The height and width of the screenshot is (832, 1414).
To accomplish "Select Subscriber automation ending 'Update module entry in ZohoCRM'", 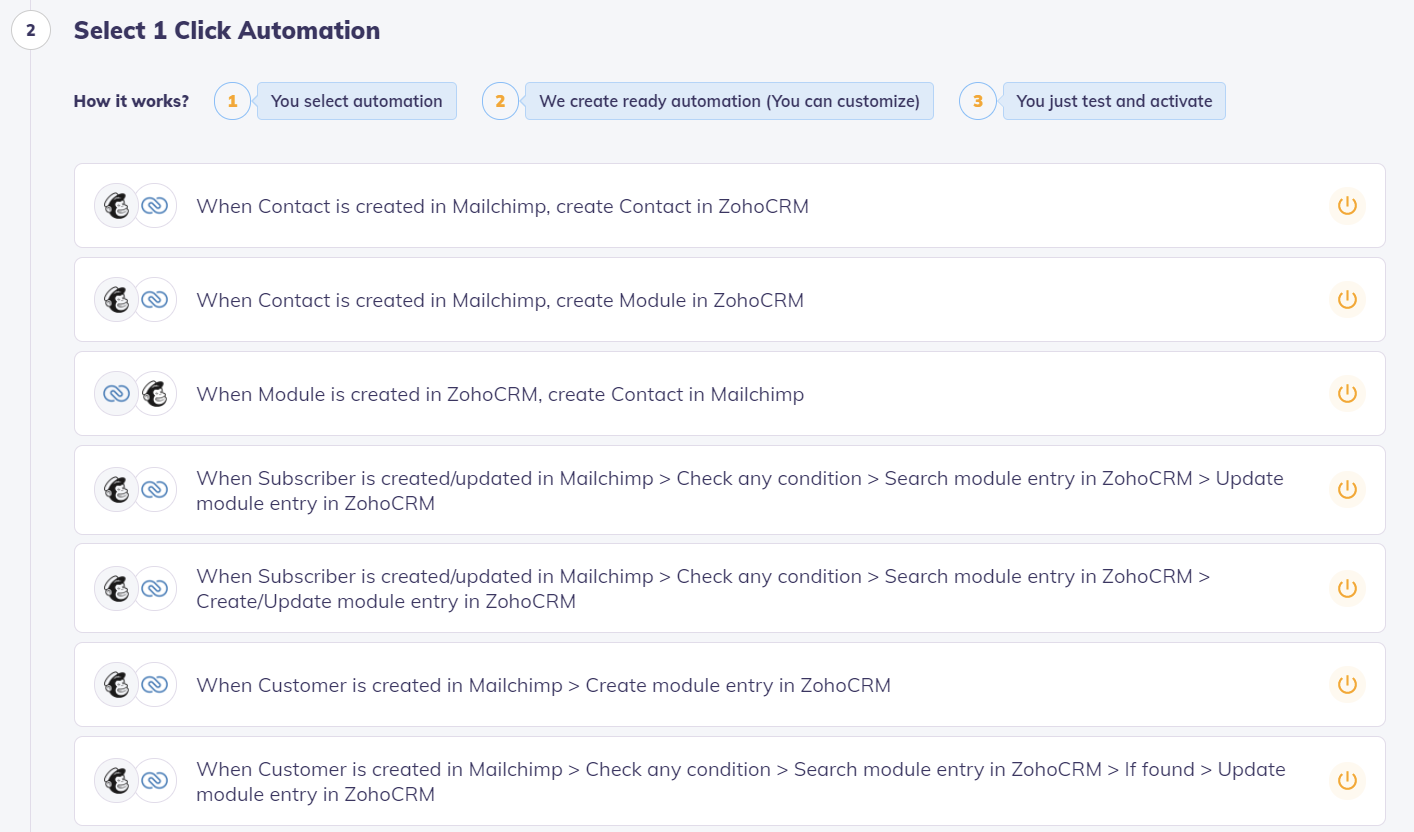I will (x=730, y=490).
